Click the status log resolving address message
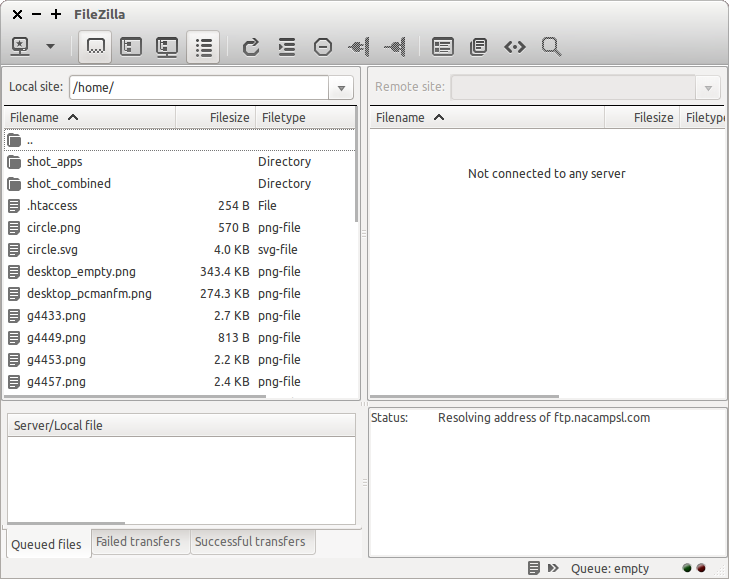This screenshot has height=579, width=729. (x=544, y=418)
